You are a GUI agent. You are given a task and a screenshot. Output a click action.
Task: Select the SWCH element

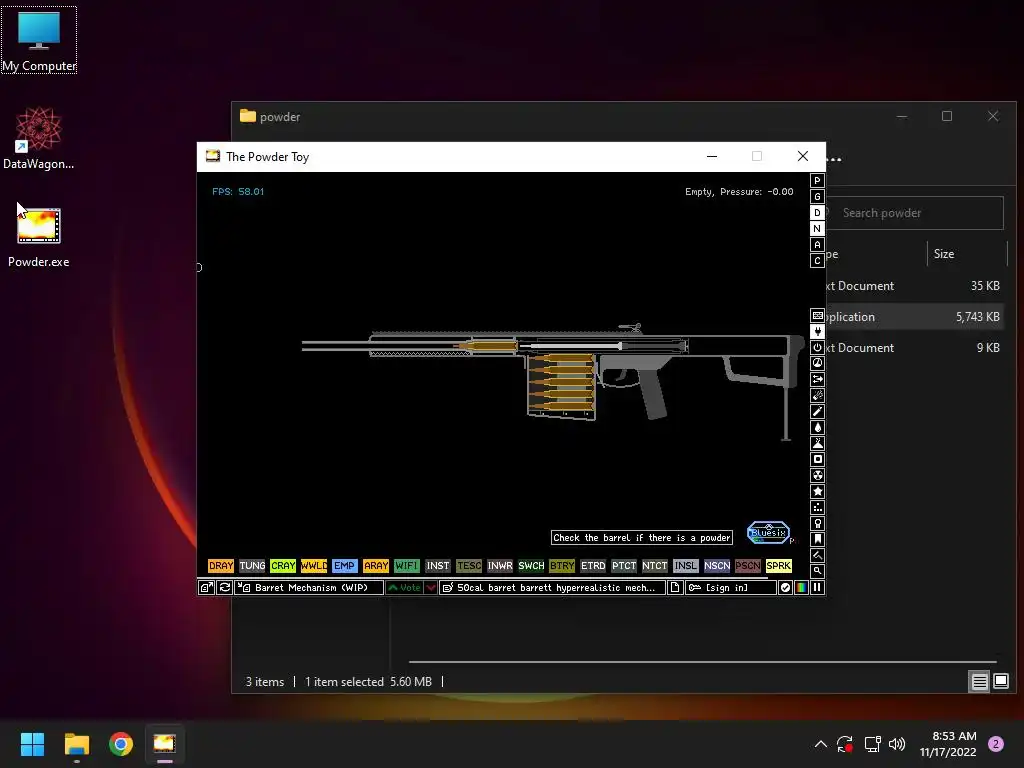coord(531,566)
